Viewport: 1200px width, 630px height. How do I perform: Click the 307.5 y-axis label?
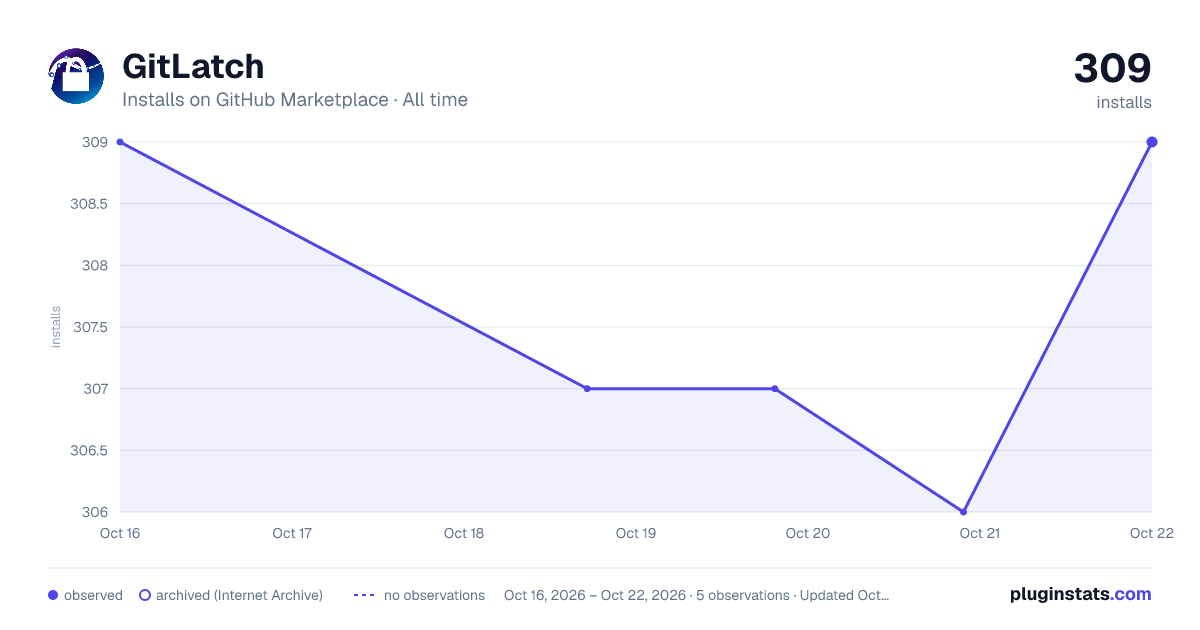[88, 327]
